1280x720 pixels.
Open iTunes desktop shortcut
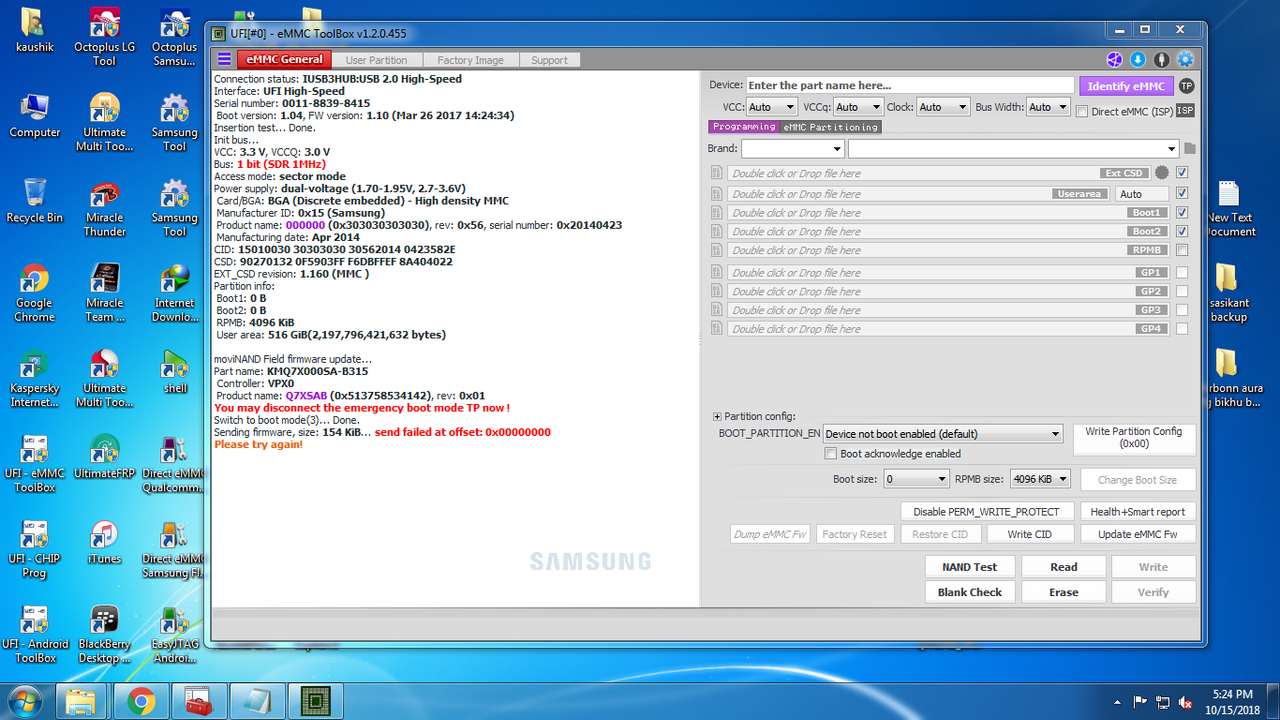(104, 543)
